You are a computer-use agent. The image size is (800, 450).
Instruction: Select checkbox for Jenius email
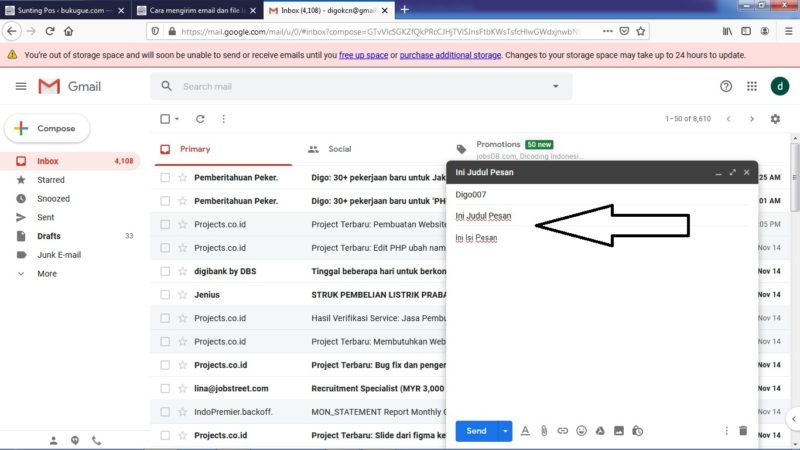point(165,295)
